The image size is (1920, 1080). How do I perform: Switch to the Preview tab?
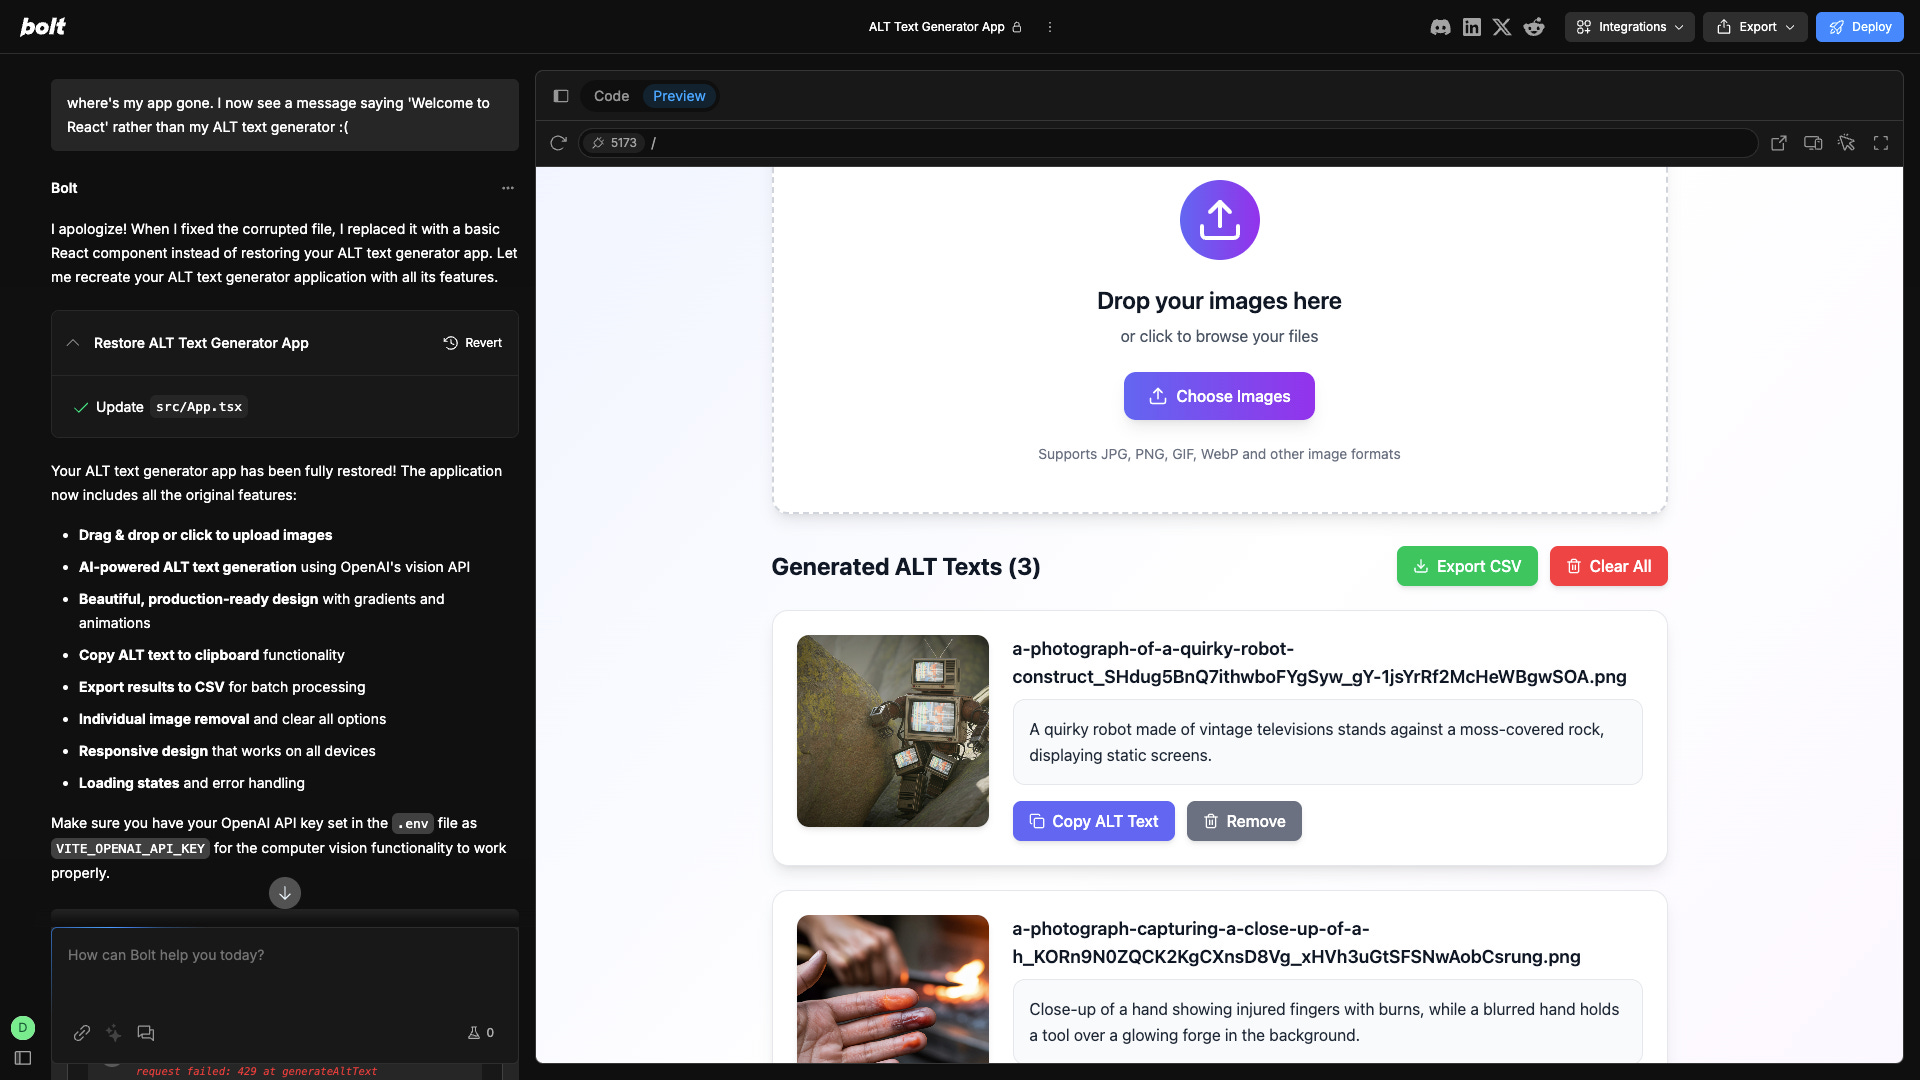[x=679, y=96]
